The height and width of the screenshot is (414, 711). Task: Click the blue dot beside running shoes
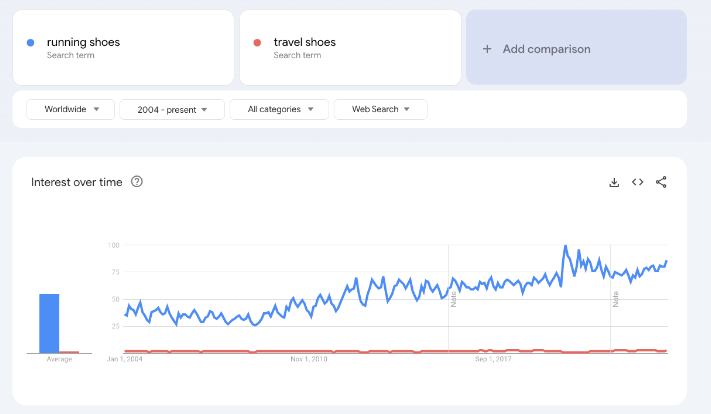click(31, 42)
